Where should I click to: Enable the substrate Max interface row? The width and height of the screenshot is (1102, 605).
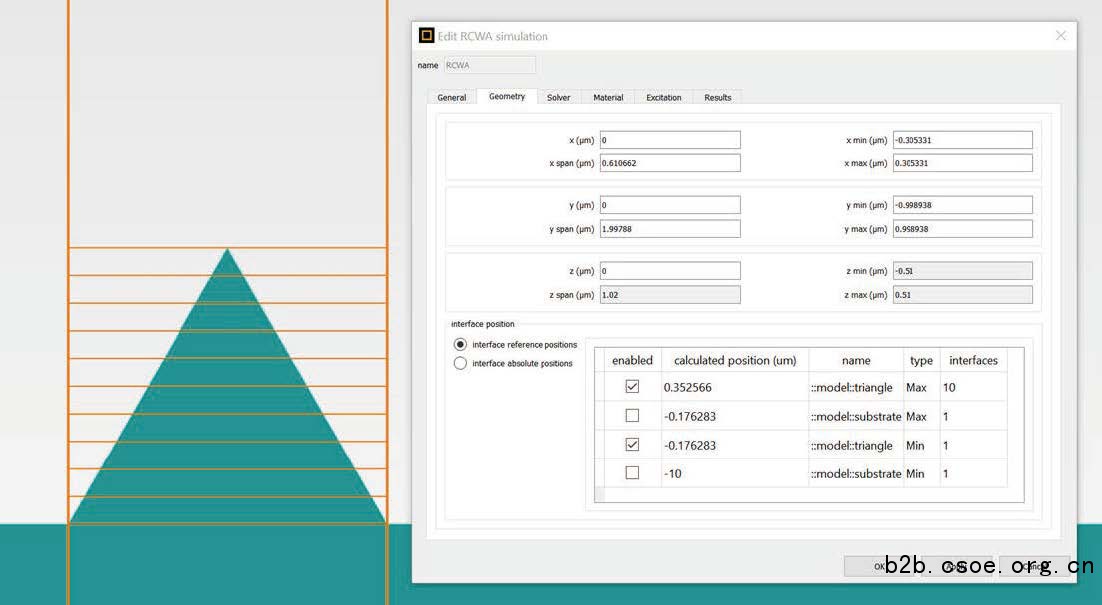(x=632, y=416)
